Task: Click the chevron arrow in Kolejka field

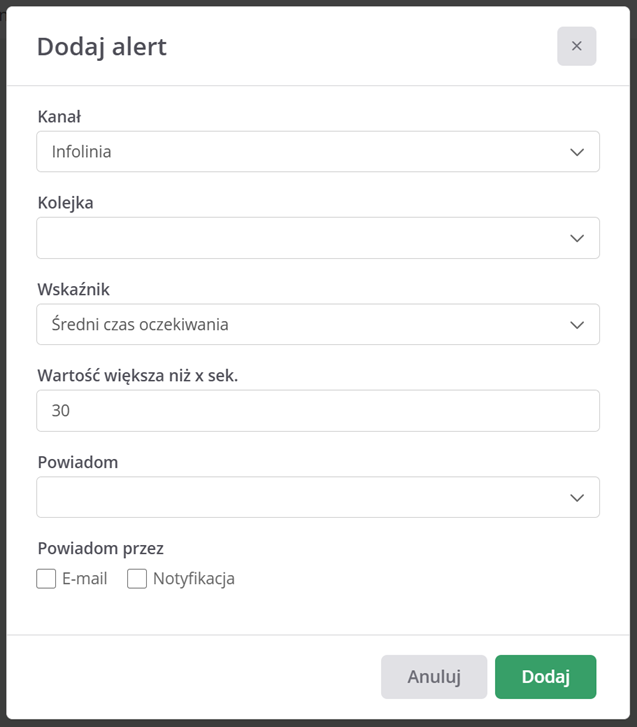Action: (576, 238)
